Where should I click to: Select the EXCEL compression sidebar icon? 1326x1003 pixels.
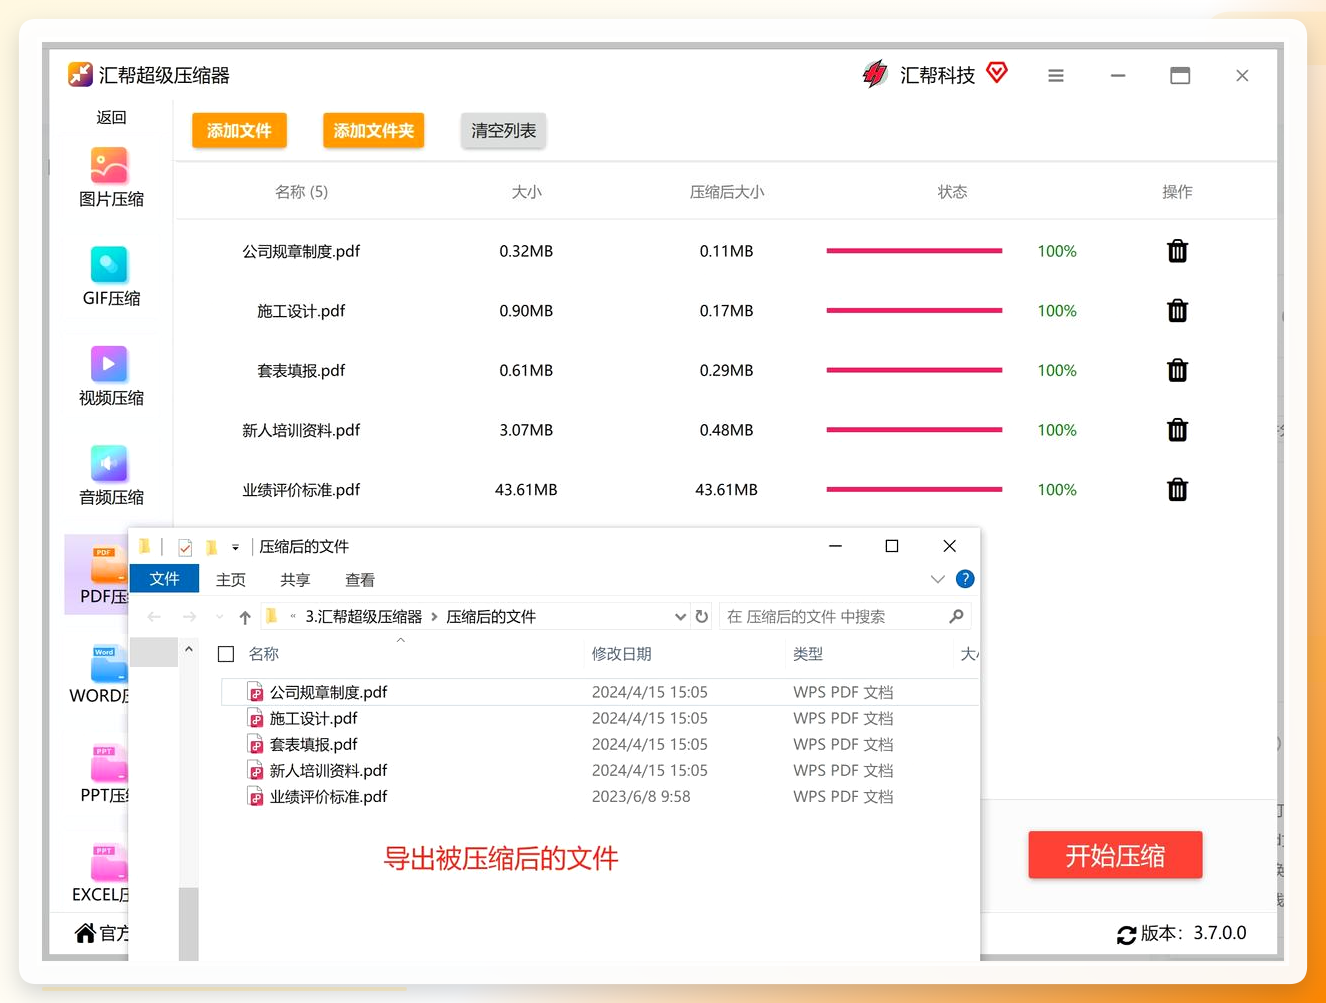(109, 862)
